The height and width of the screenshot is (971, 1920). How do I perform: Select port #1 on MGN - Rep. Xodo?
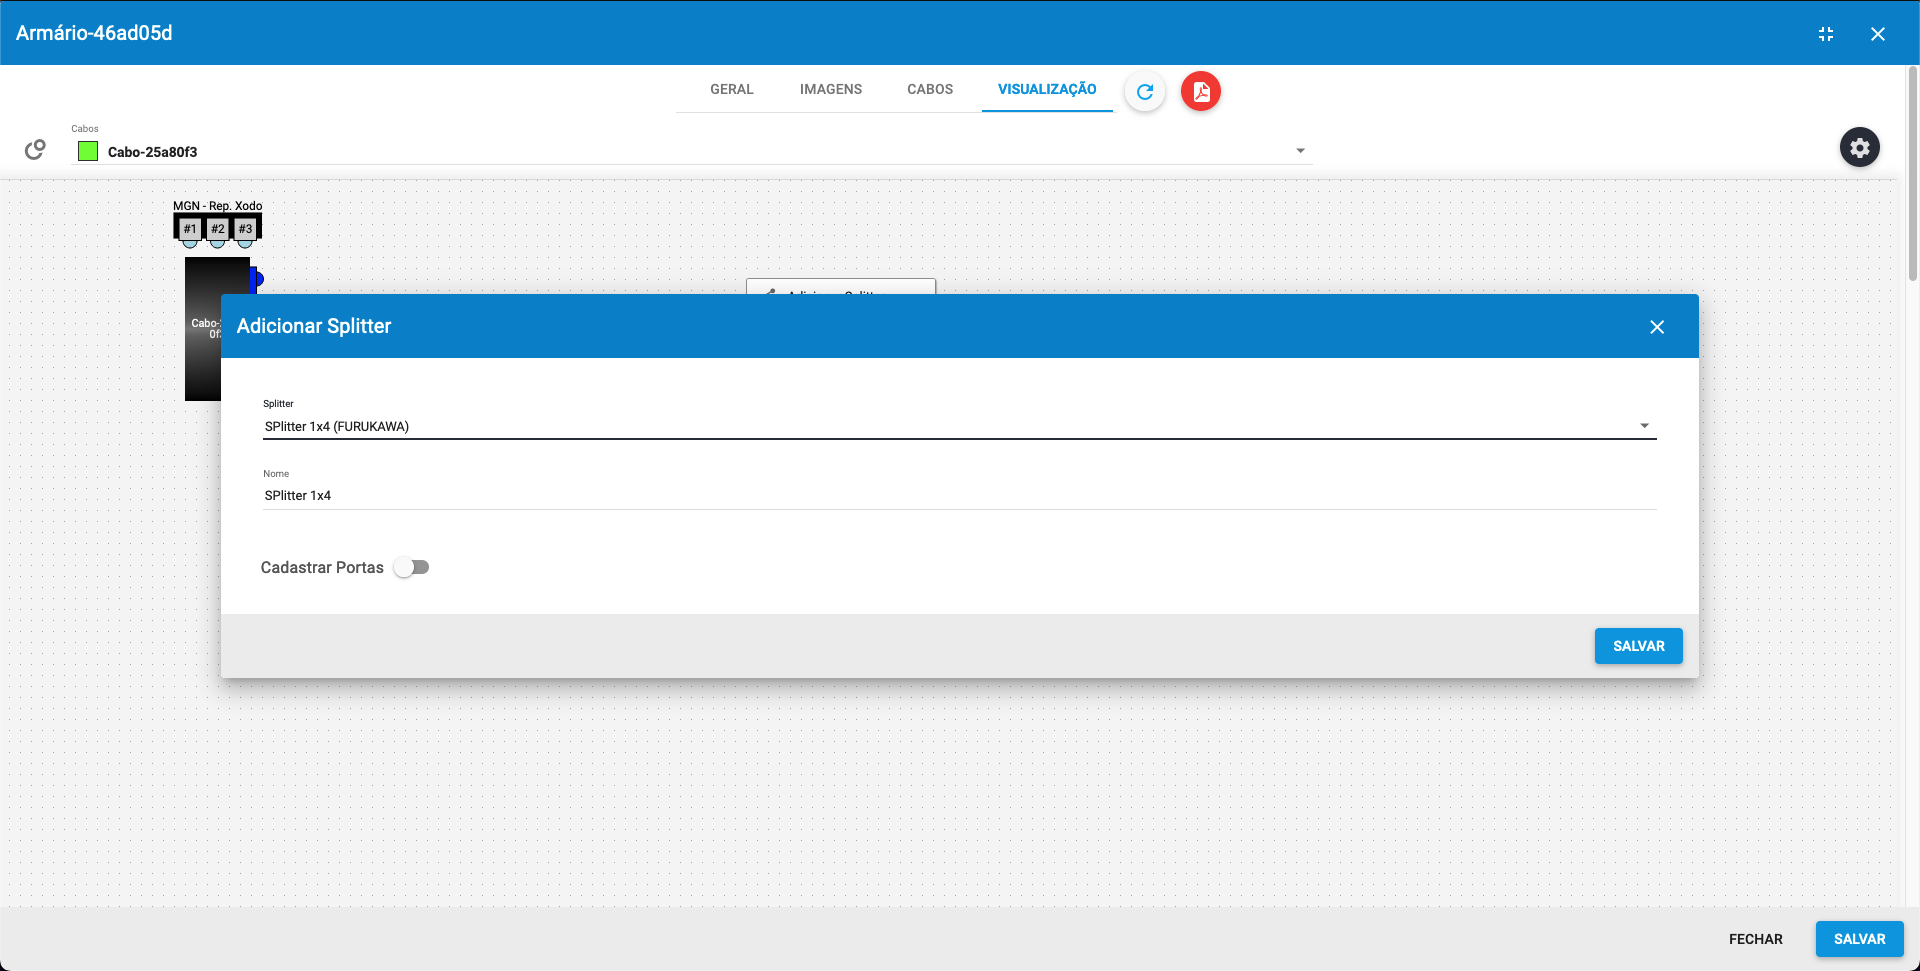189,229
